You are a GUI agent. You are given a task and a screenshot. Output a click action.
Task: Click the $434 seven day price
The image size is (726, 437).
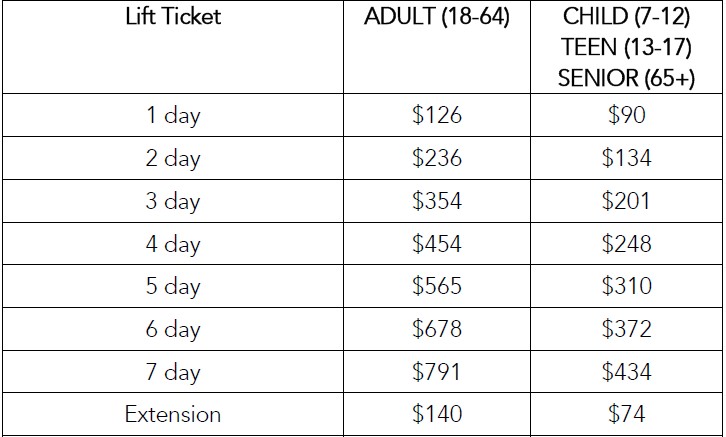click(626, 372)
